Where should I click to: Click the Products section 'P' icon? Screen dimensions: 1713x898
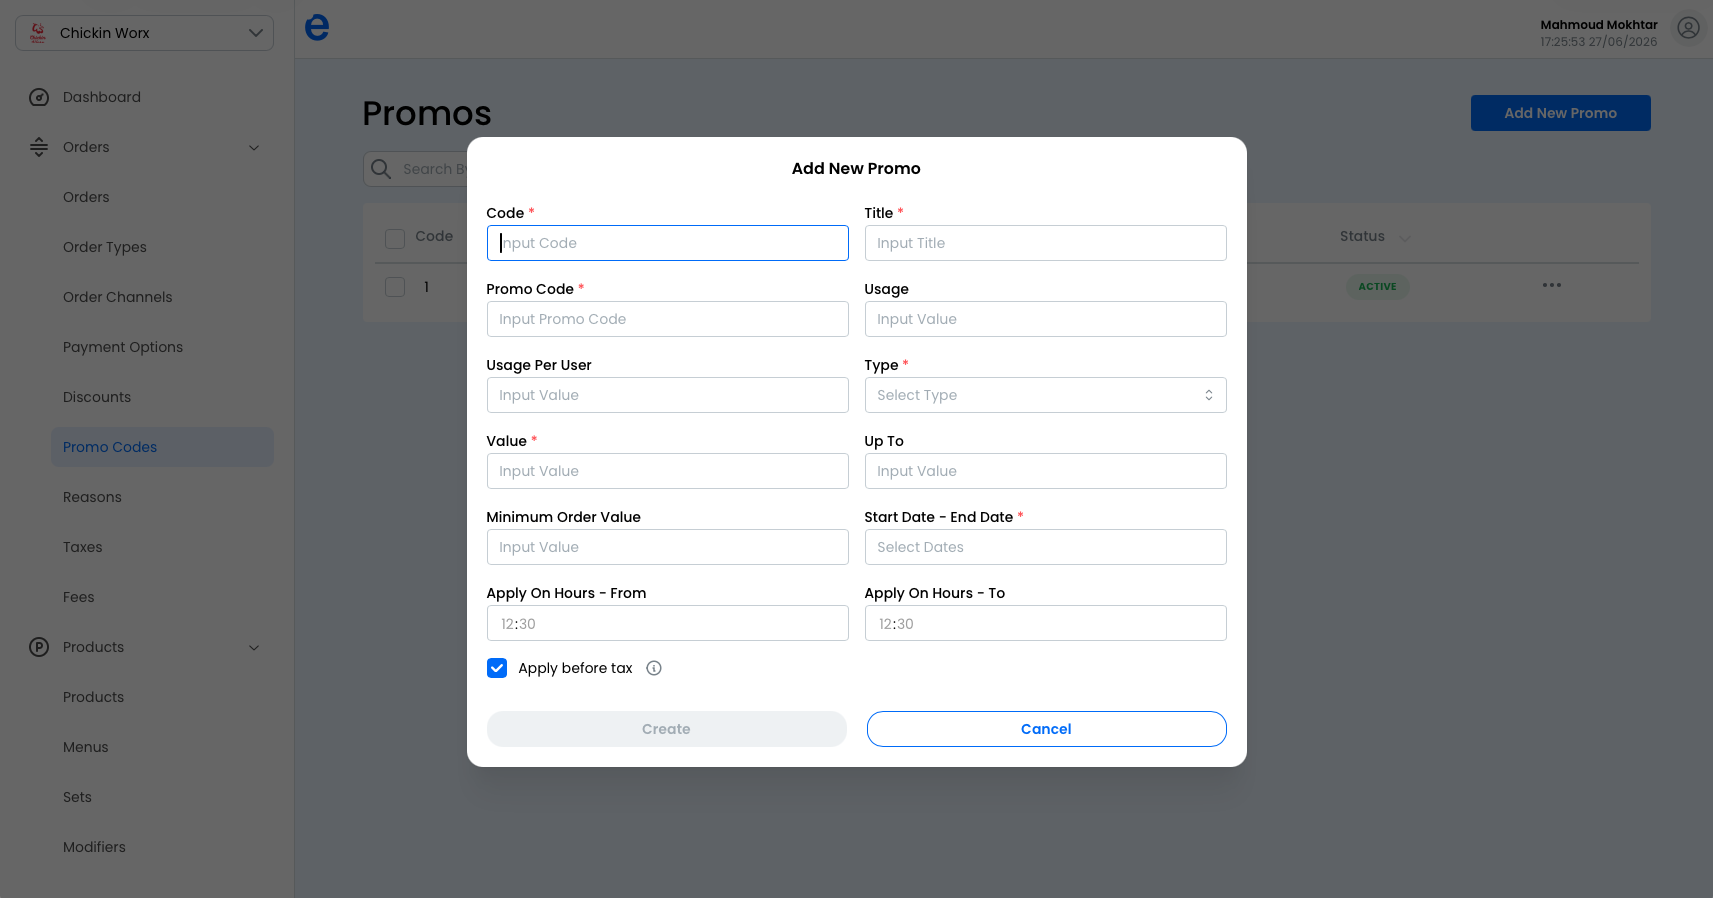[39, 647]
